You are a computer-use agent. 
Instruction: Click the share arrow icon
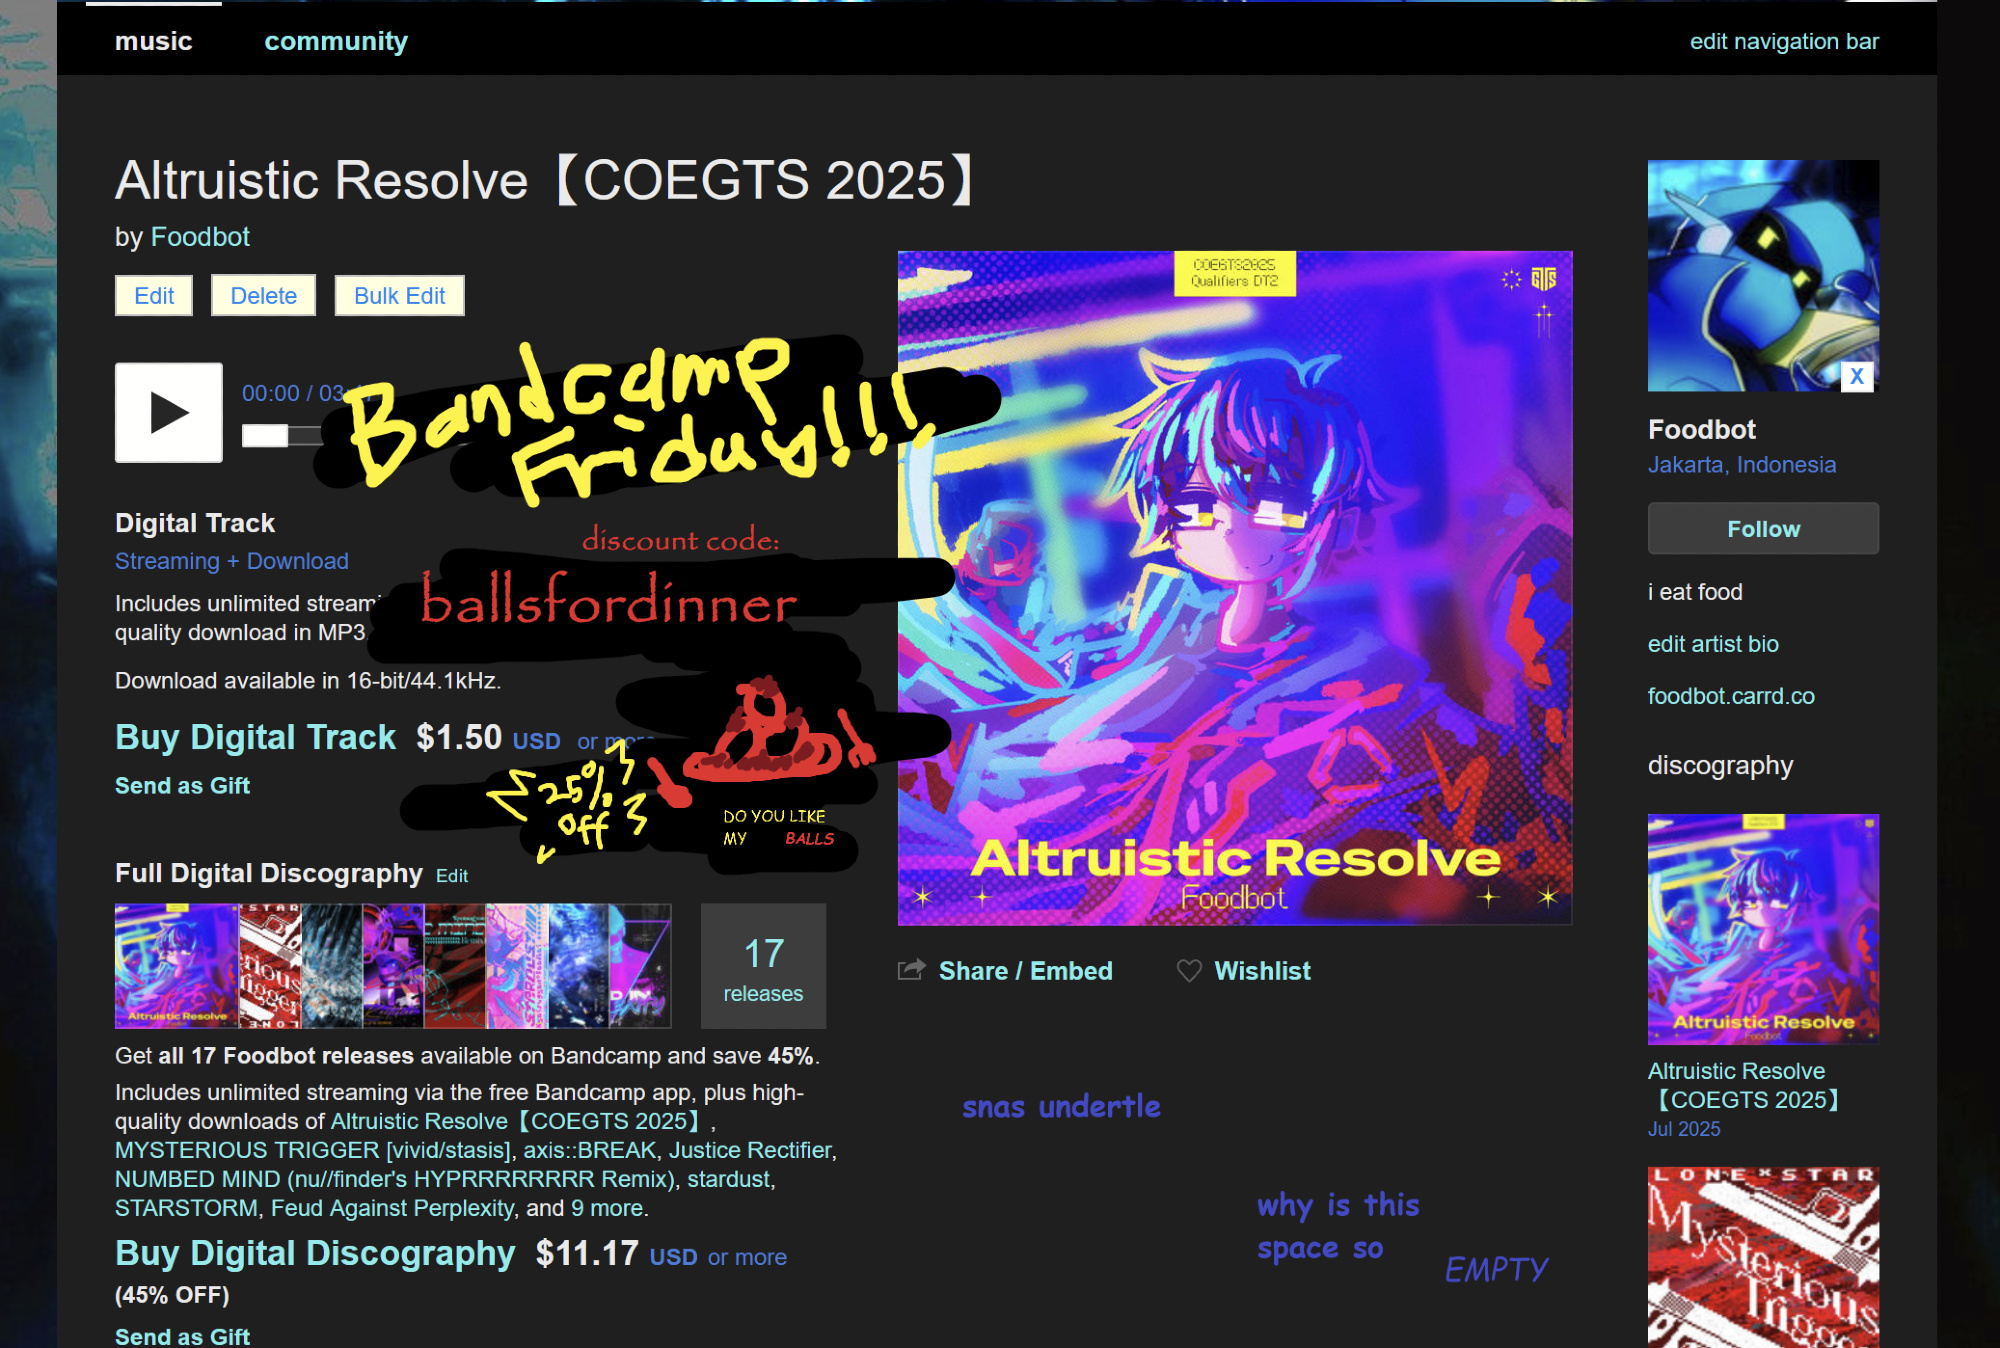911,970
